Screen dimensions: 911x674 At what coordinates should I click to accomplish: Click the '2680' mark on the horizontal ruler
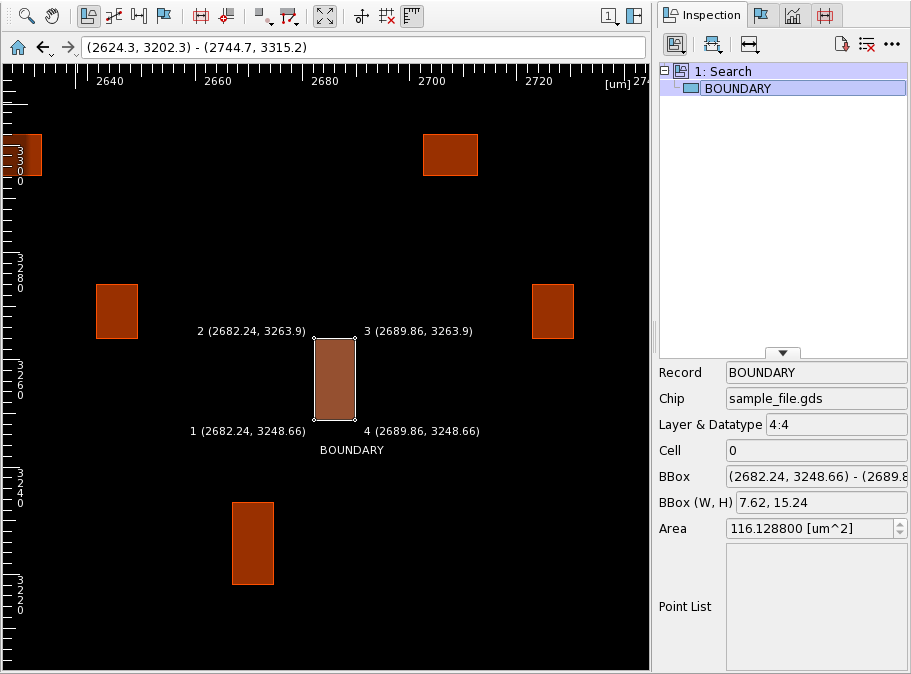325,81
